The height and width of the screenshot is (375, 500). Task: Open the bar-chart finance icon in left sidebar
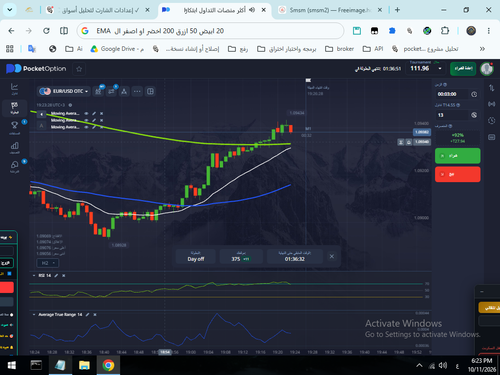tap(14, 147)
